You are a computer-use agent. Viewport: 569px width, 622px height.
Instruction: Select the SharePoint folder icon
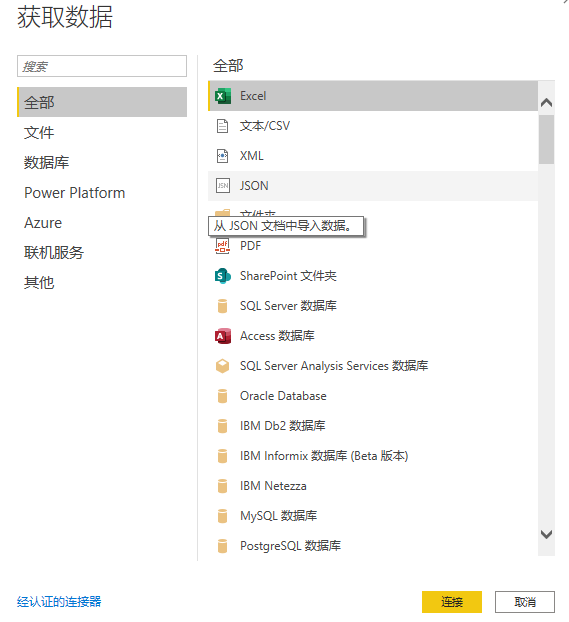[x=223, y=276]
